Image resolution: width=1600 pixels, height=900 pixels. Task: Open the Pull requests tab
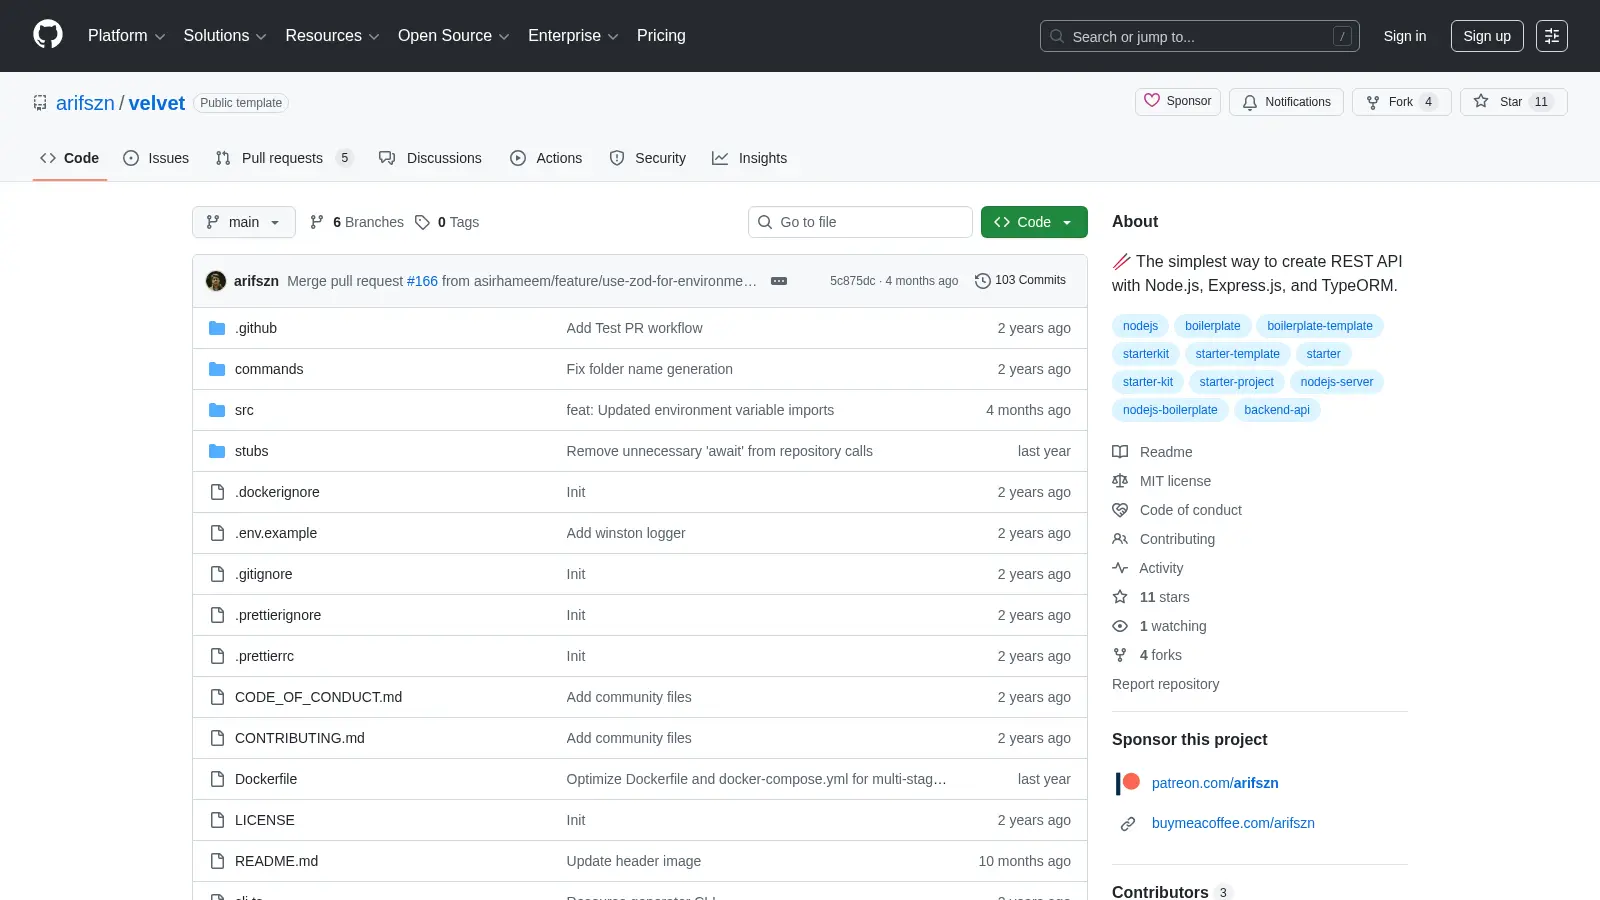(284, 158)
